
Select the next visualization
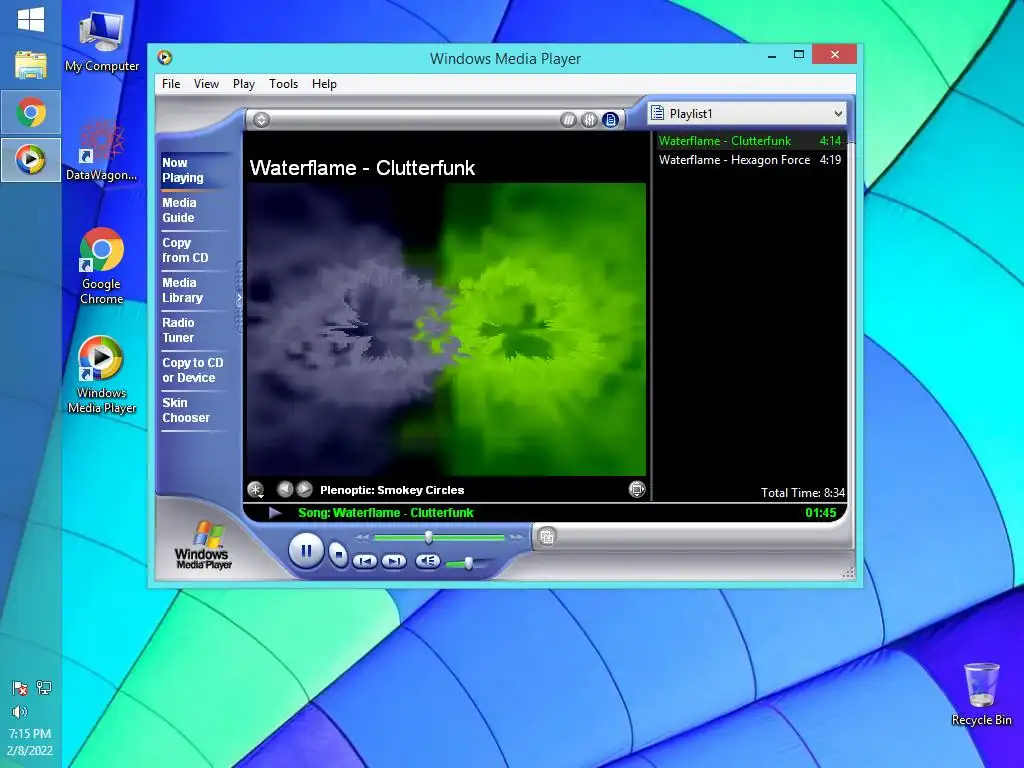304,488
